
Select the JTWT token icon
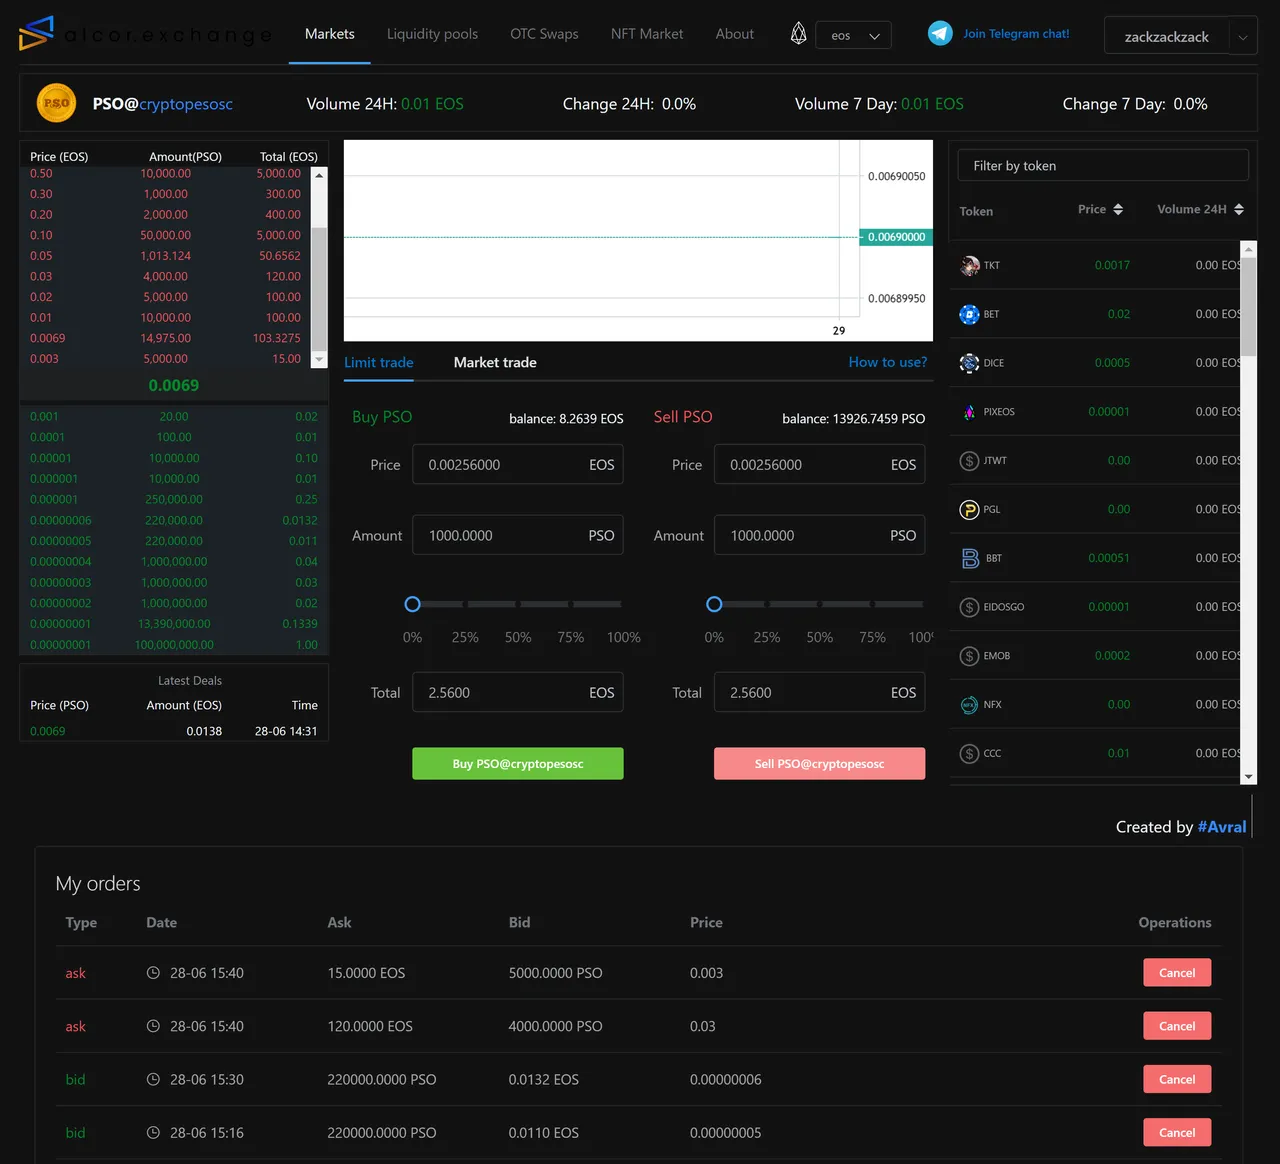pyautogui.click(x=969, y=461)
